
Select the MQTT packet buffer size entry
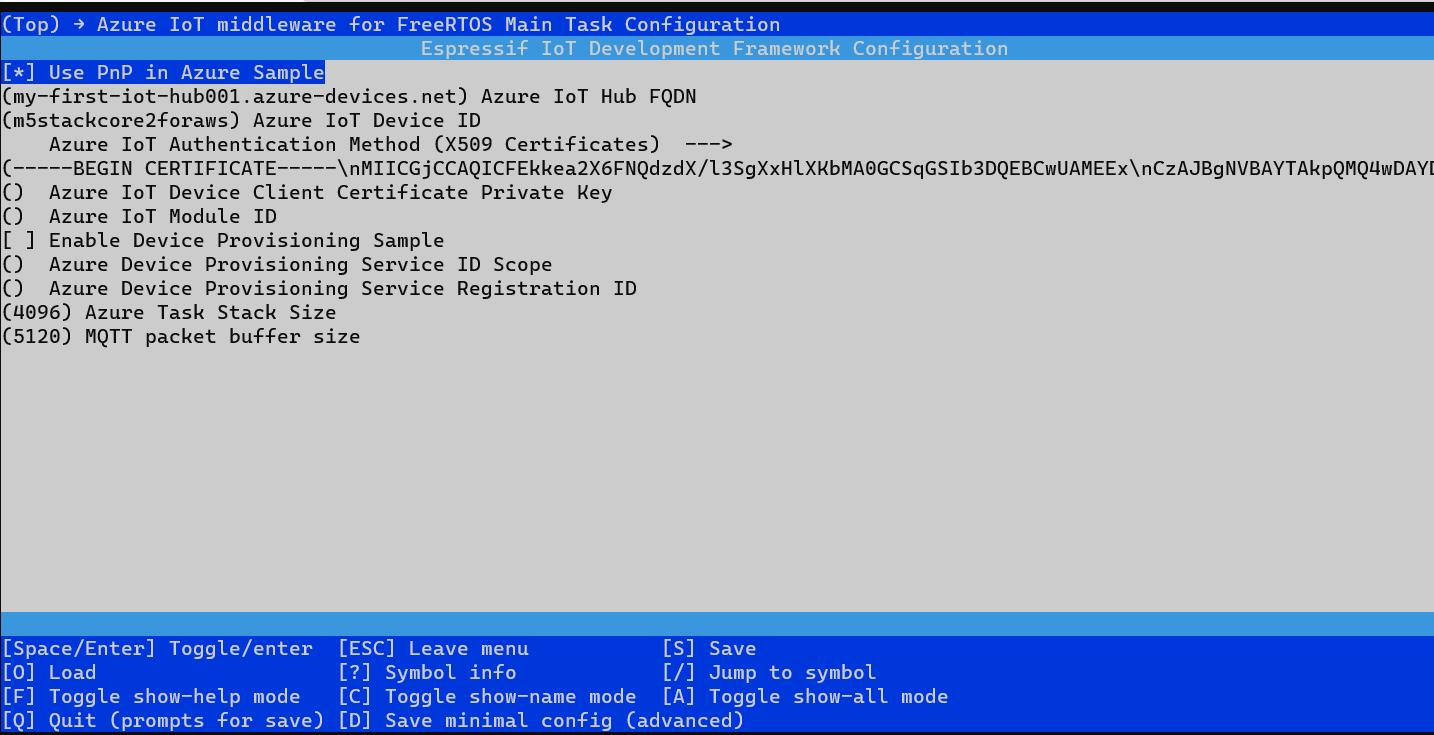(x=181, y=336)
